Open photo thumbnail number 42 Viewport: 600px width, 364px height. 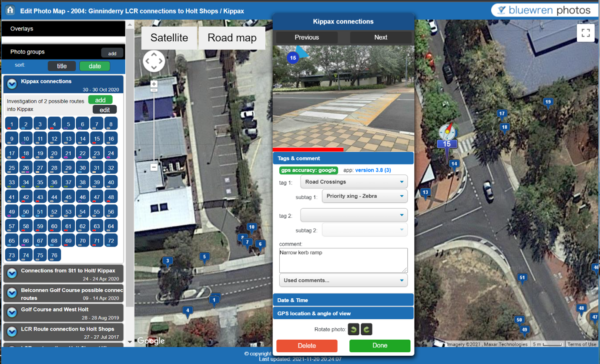26,198
